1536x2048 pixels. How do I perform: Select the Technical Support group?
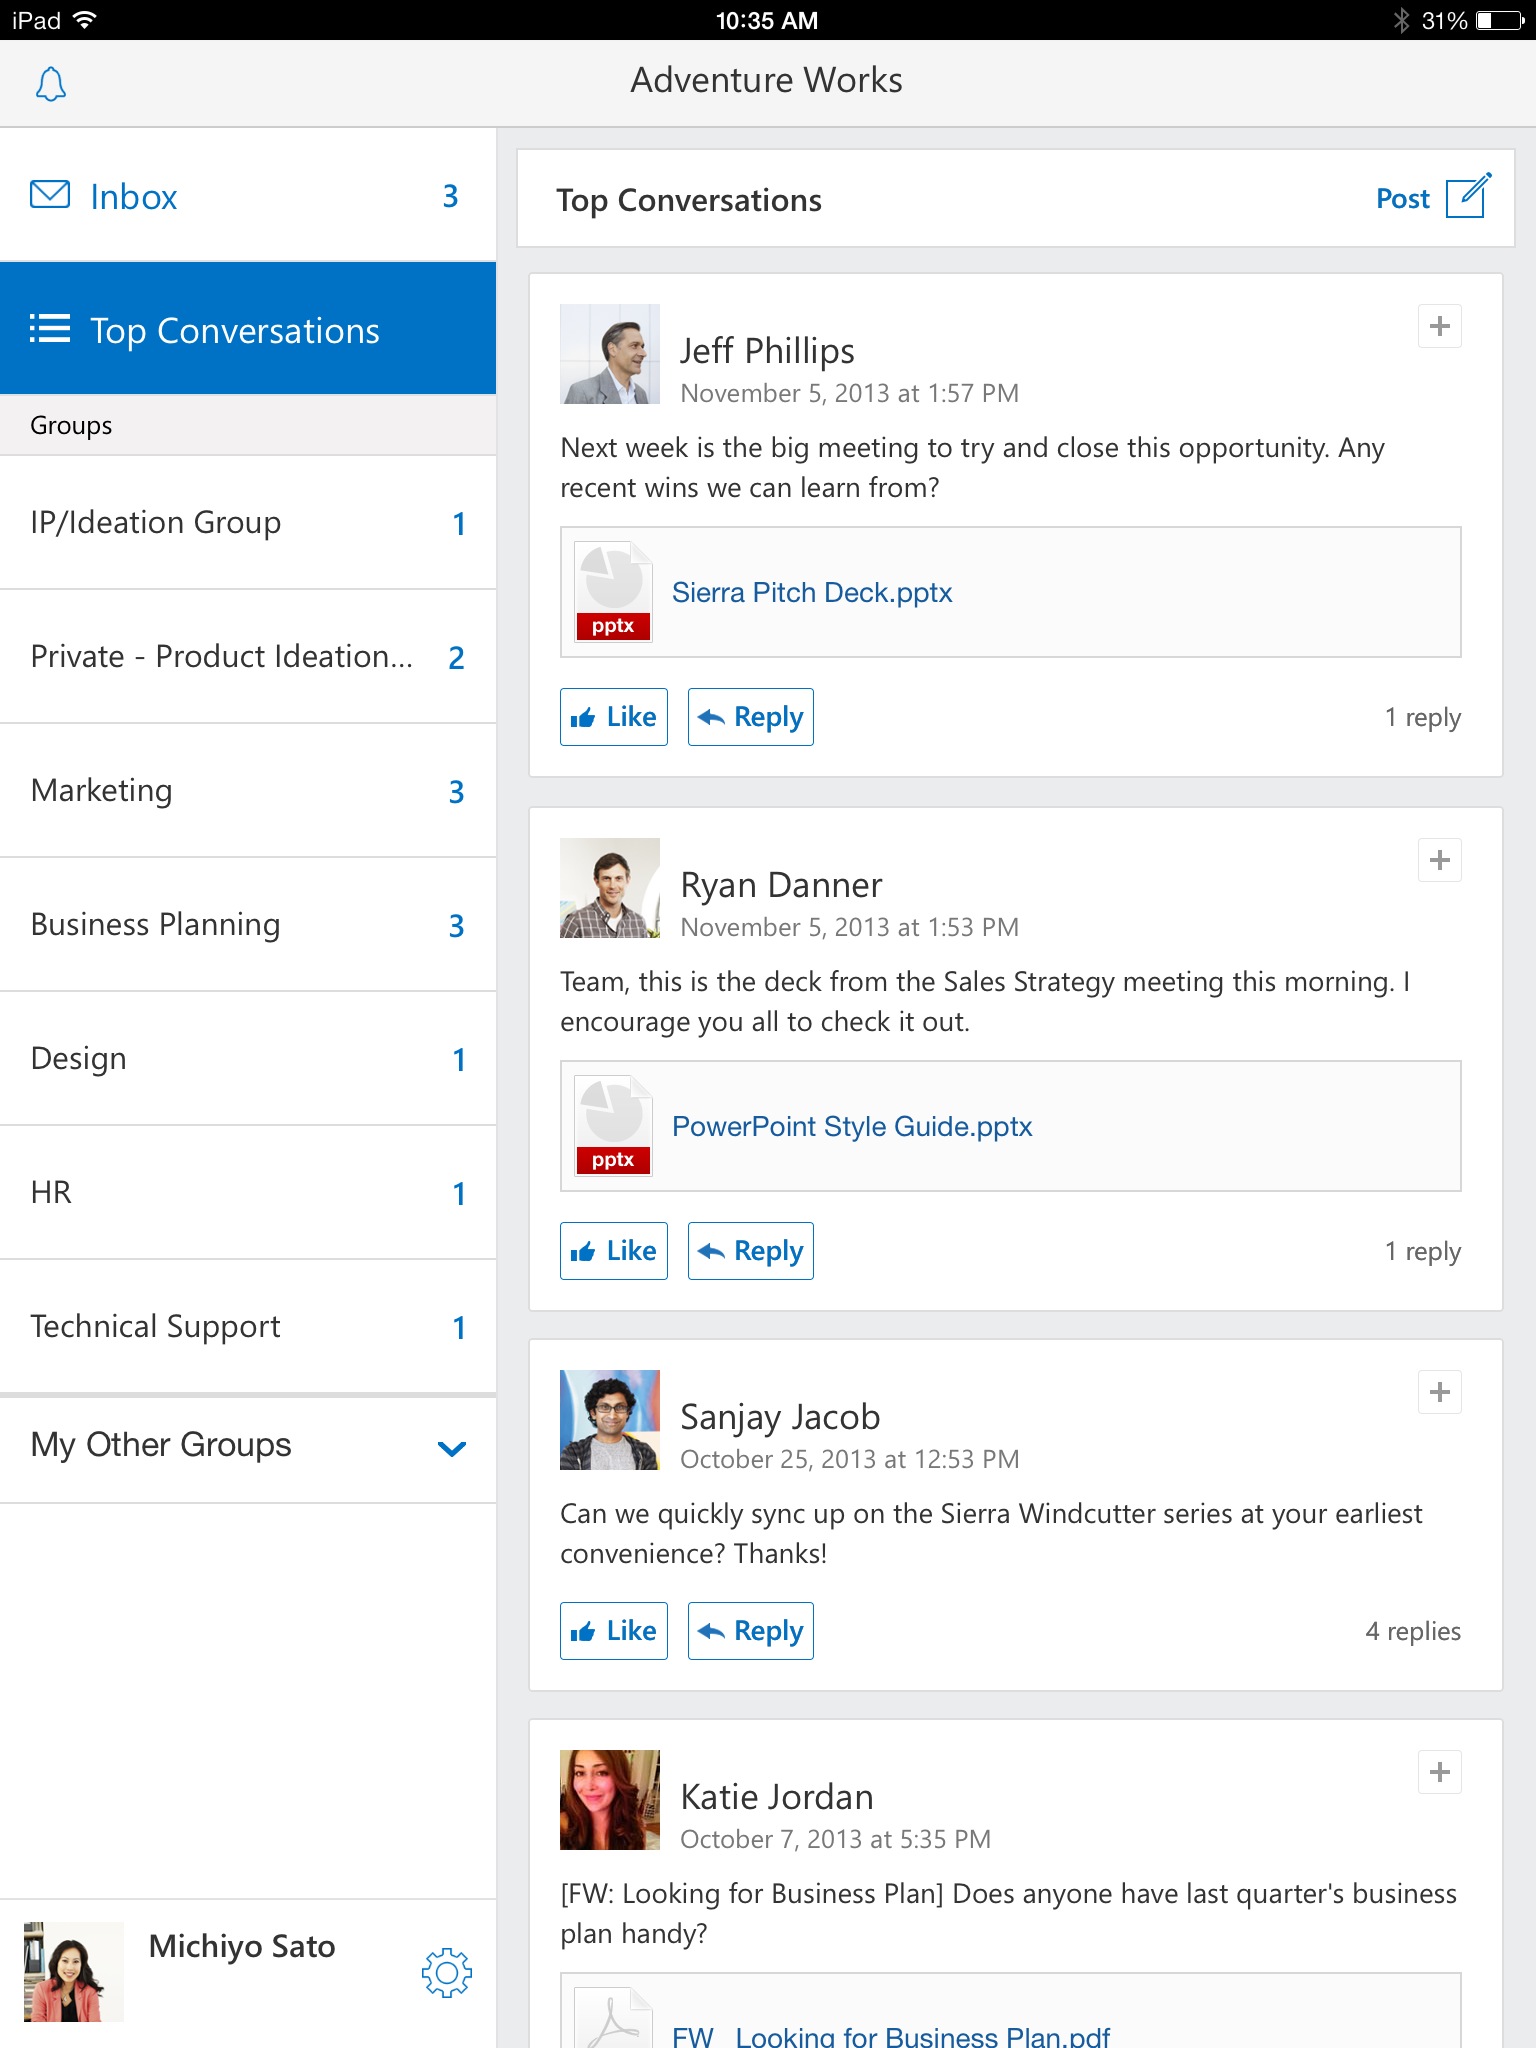[156, 1327]
